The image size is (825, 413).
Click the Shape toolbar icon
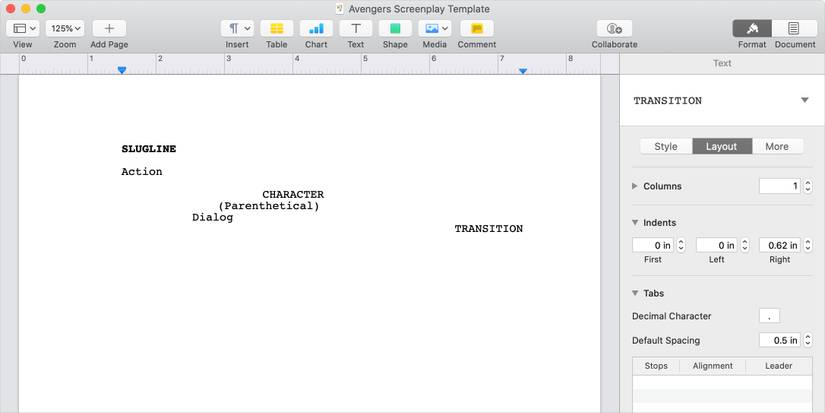395,29
